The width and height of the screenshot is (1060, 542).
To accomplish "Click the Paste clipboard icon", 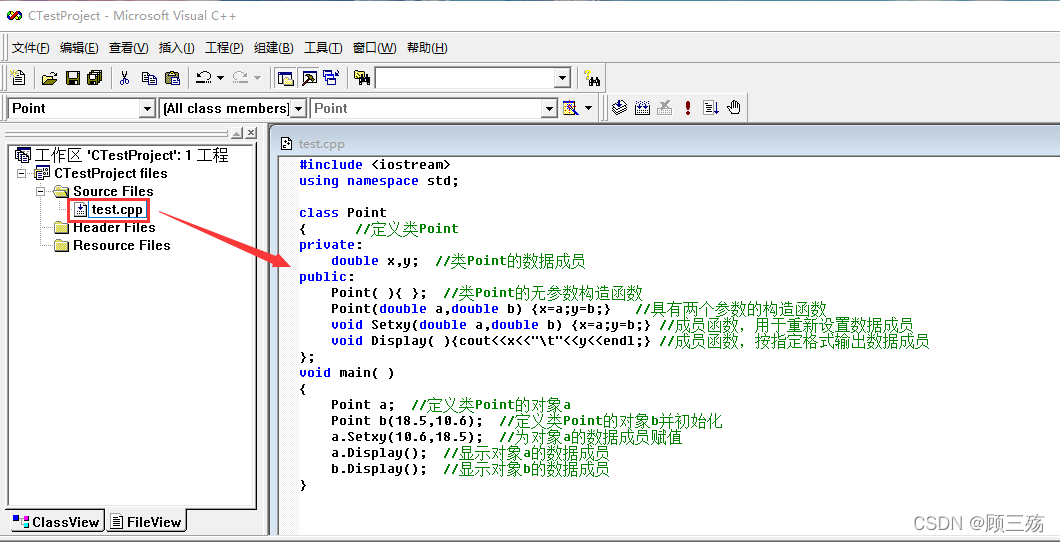I will click(x=173, y=78).
